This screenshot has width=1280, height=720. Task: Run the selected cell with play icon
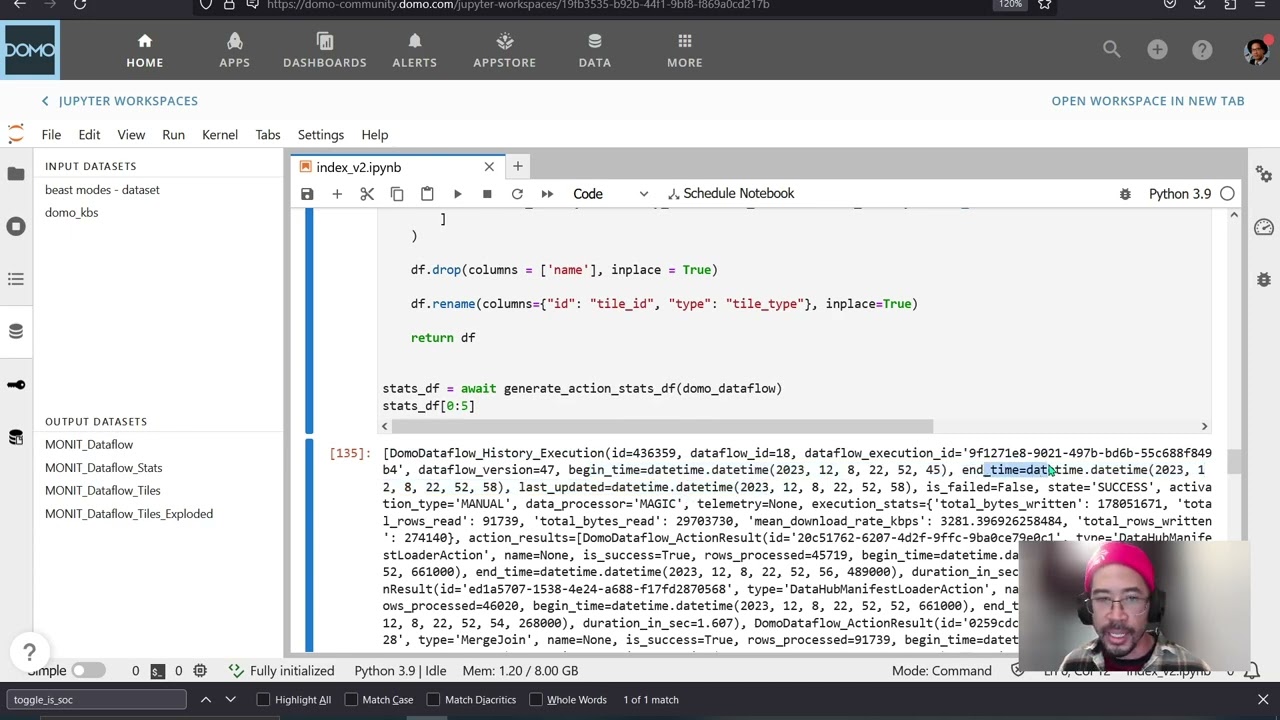click(x=457, y=193)
